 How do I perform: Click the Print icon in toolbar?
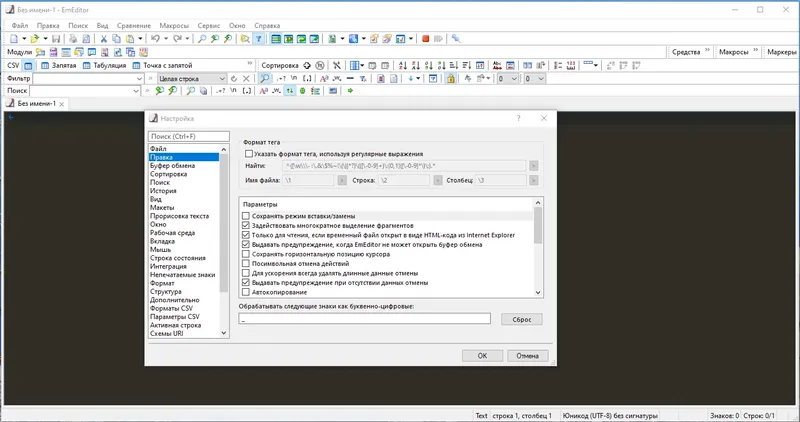(x=73, y=39)
